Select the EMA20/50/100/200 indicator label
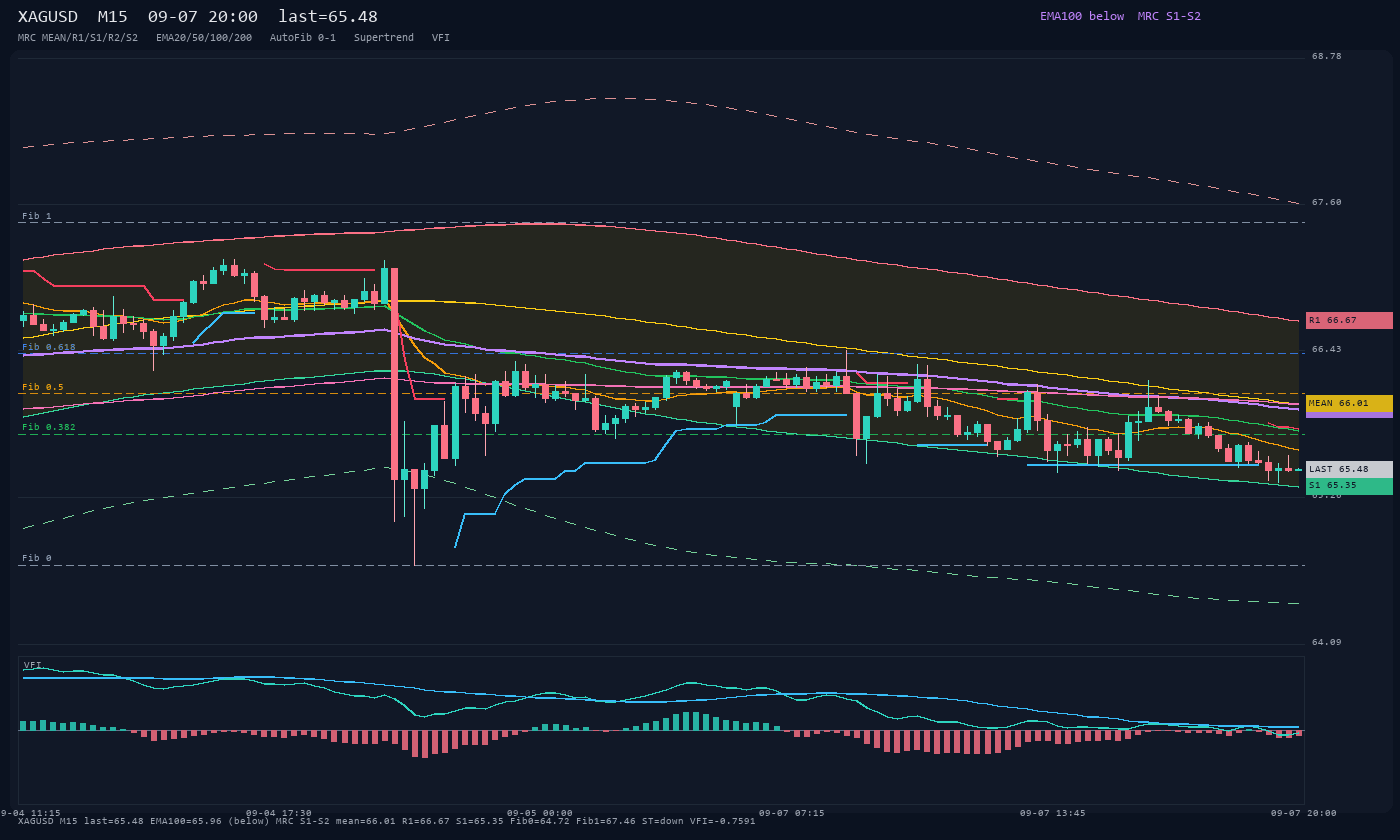Image resolution: width=1400 pixels, height=840 pixels. point(204,38)
